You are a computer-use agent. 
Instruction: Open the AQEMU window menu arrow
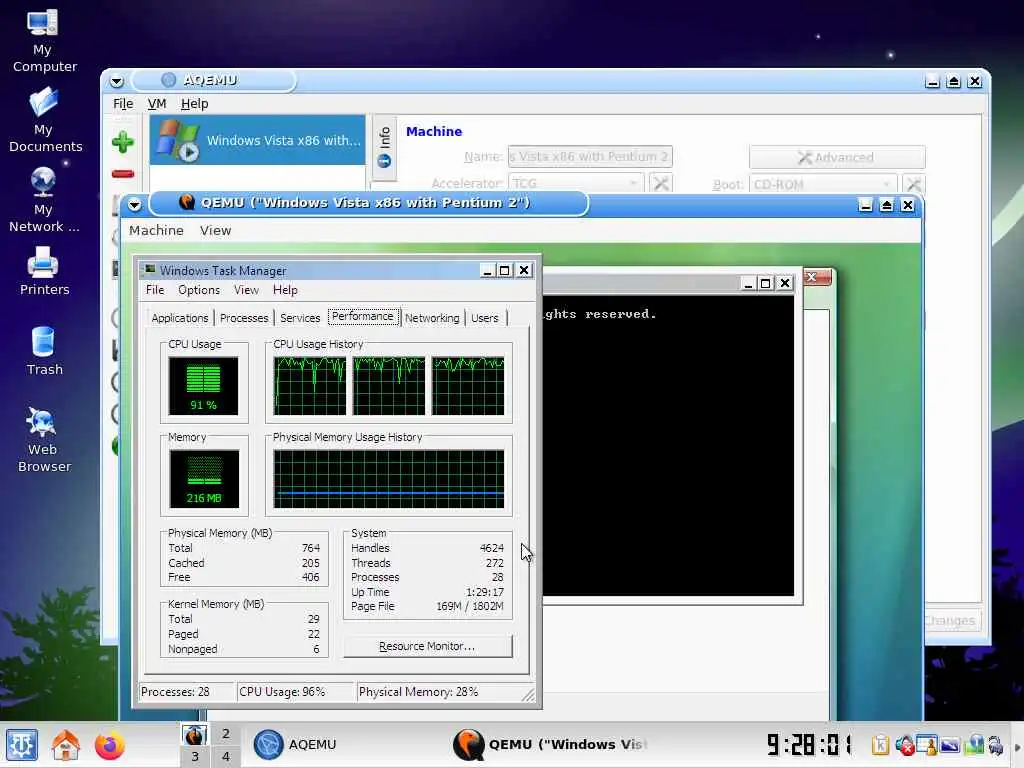tap(116, 82)
